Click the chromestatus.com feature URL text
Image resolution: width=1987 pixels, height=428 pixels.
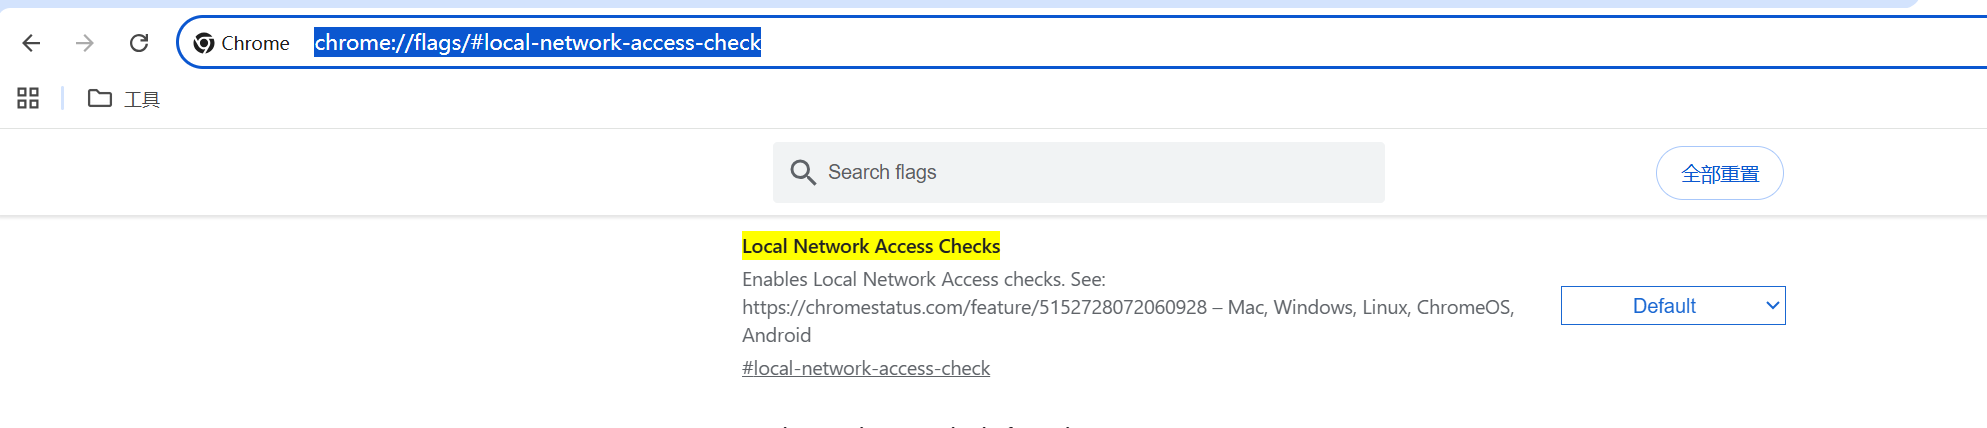tap(974, 308)
